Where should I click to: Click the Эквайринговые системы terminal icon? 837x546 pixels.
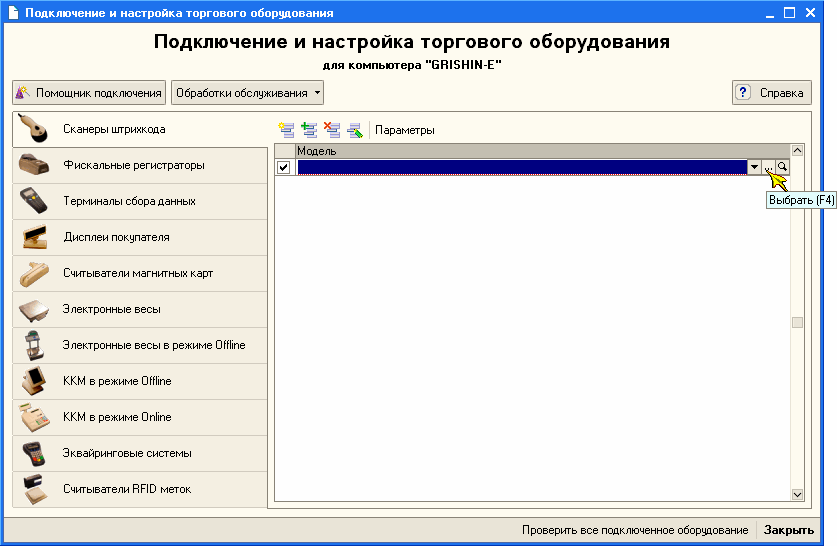(x=34, y=453)
